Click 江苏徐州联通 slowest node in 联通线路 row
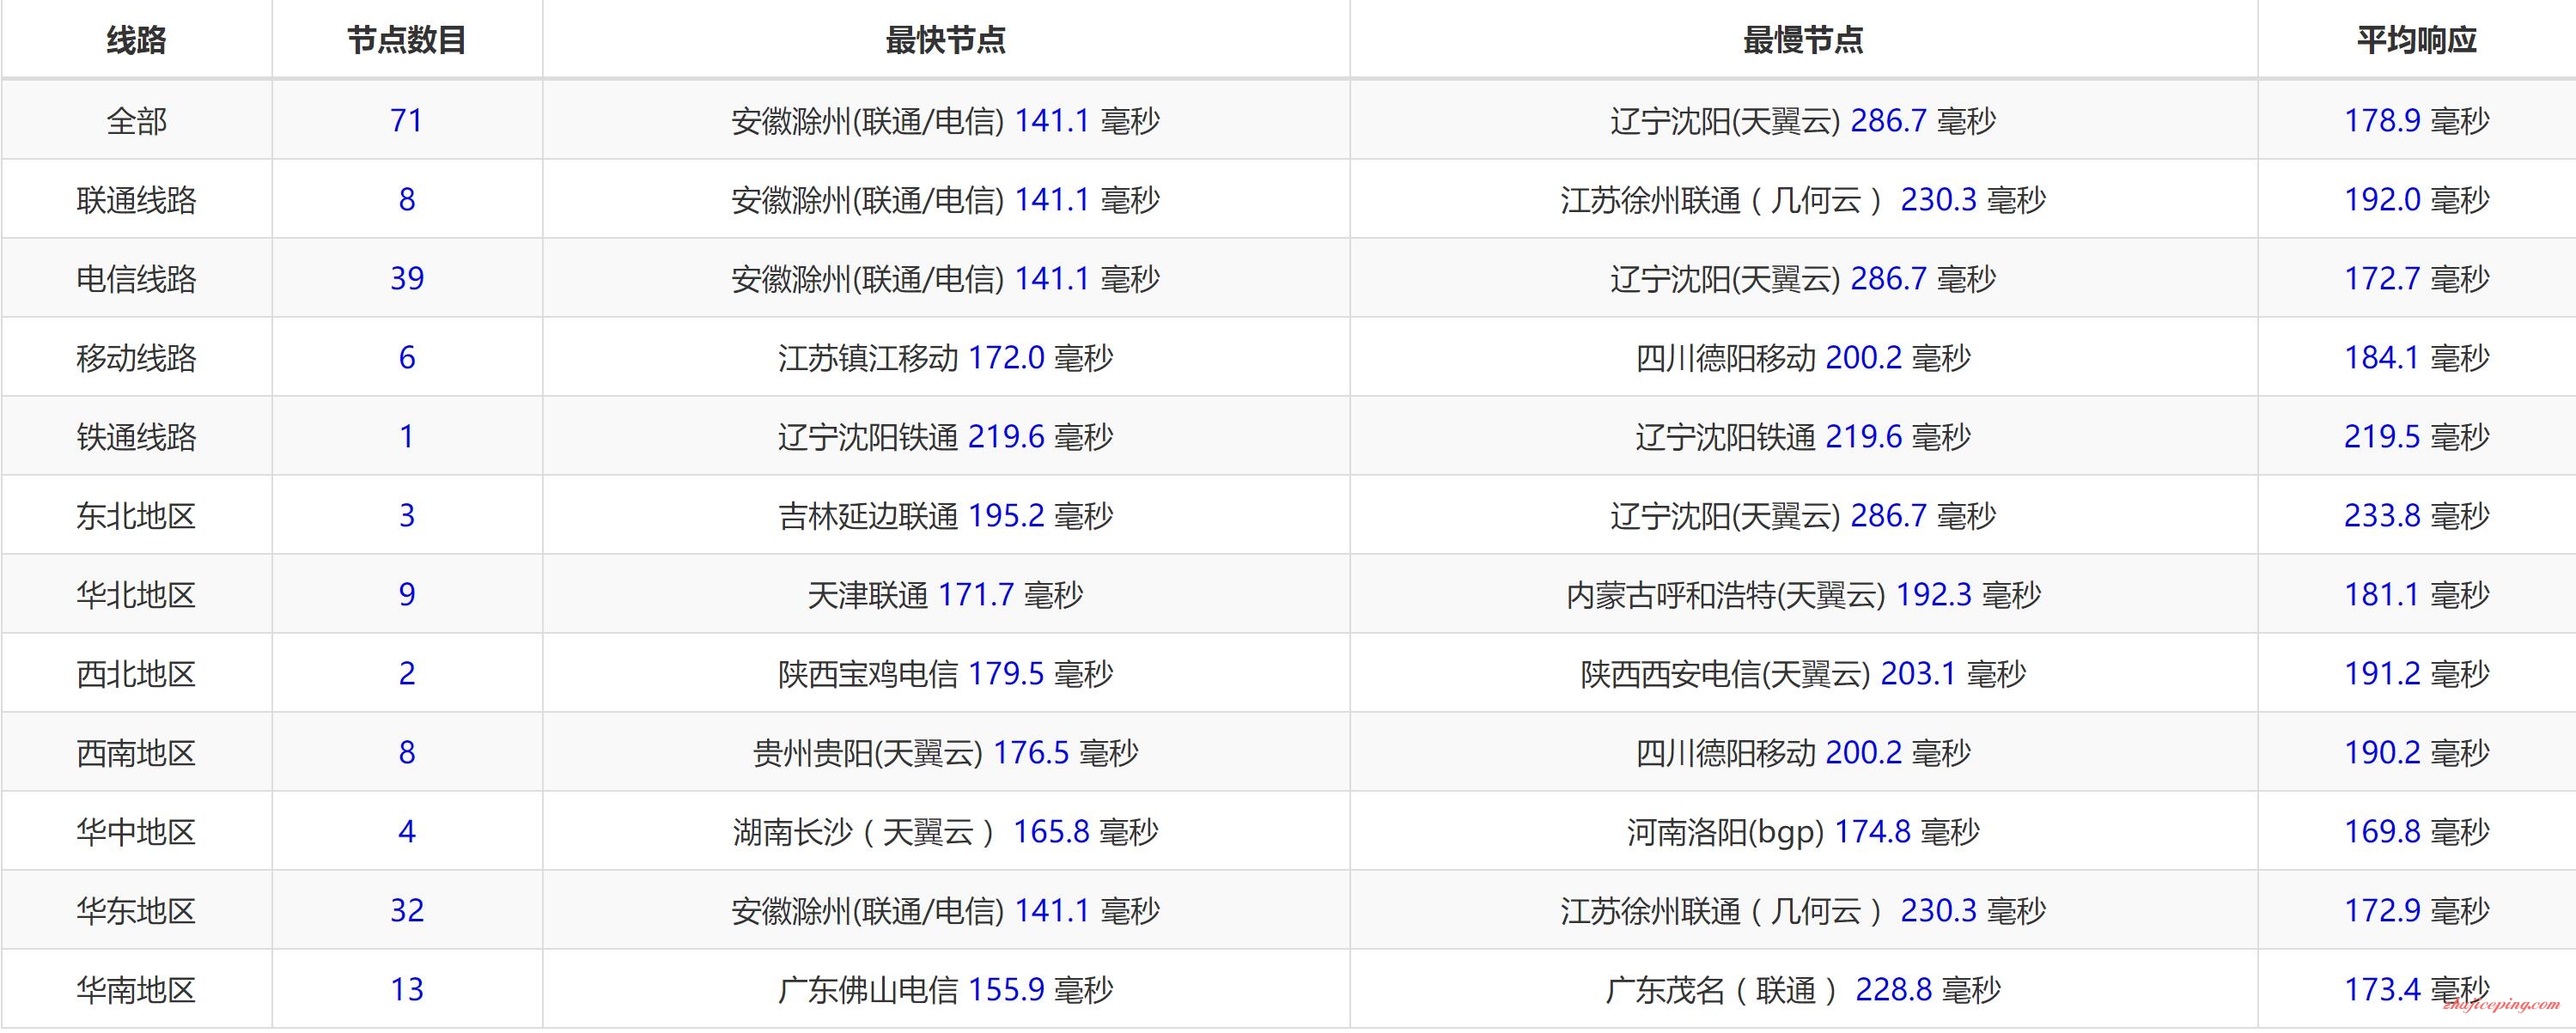 pos(1803,200)
